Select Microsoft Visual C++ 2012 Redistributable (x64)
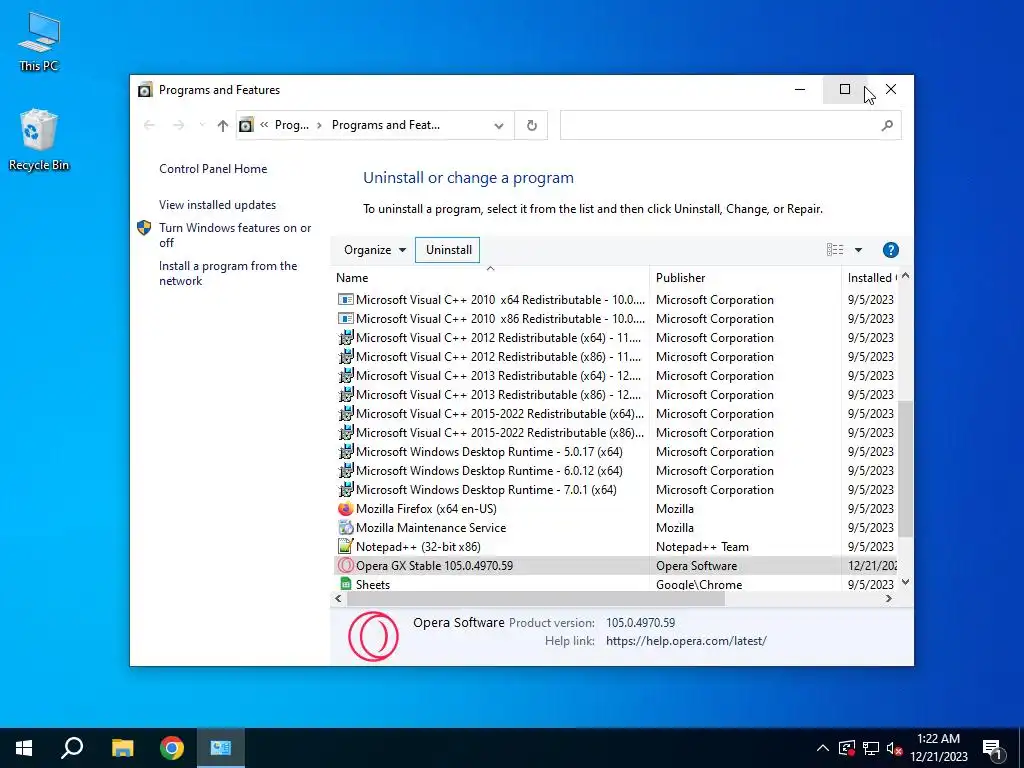Image resolution: width=1024 pixels, height=768 pixels. (498, 338)
